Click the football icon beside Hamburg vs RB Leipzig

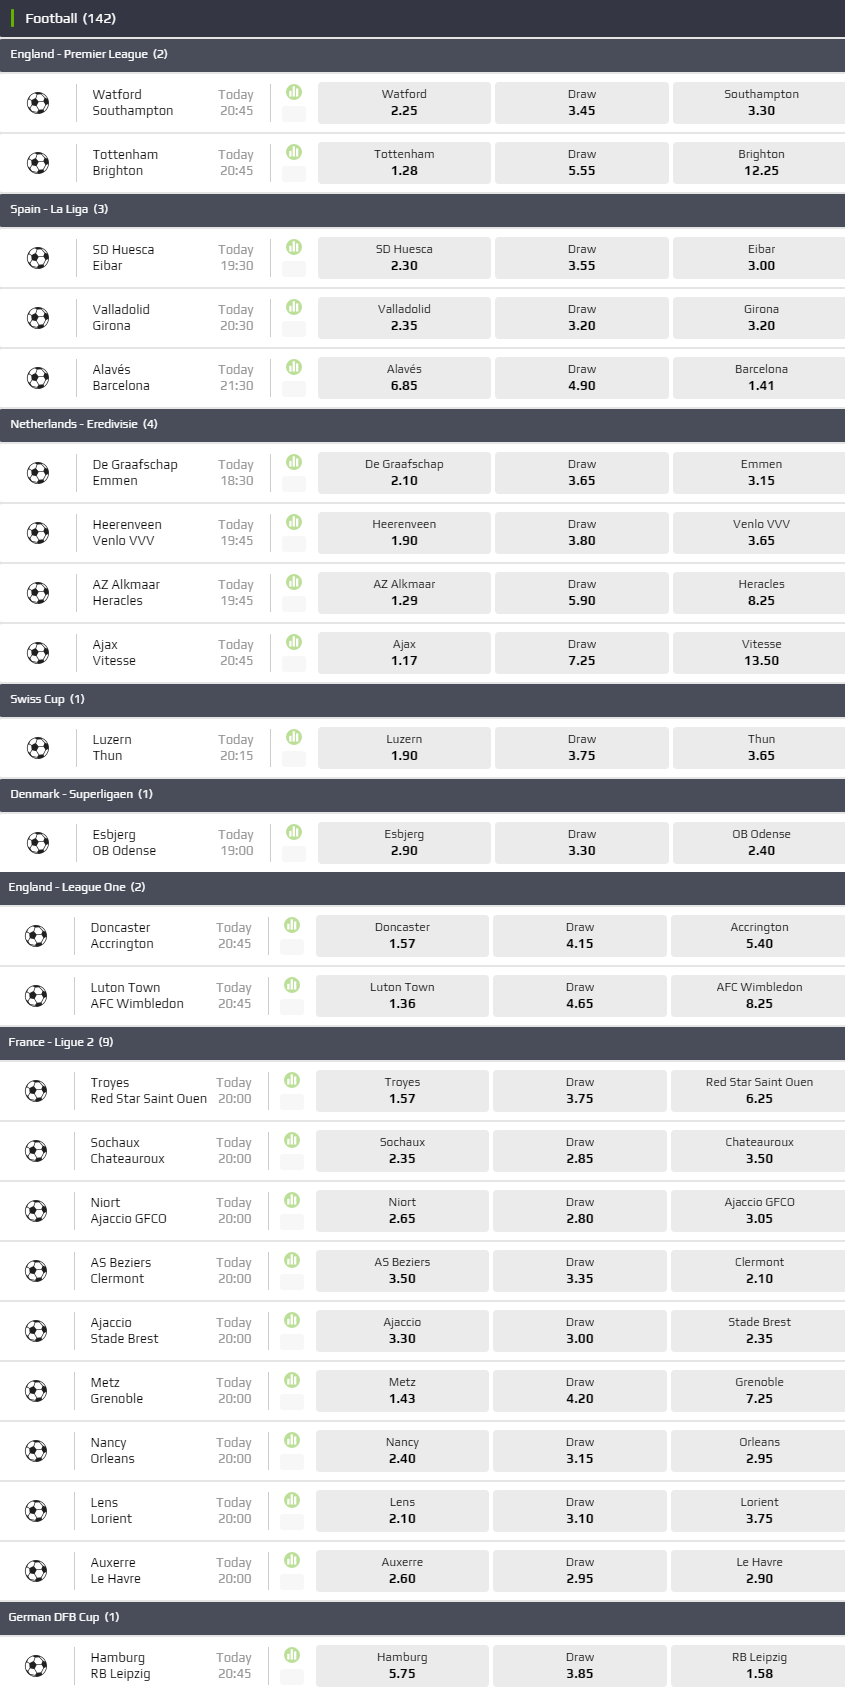(36, 1666)
